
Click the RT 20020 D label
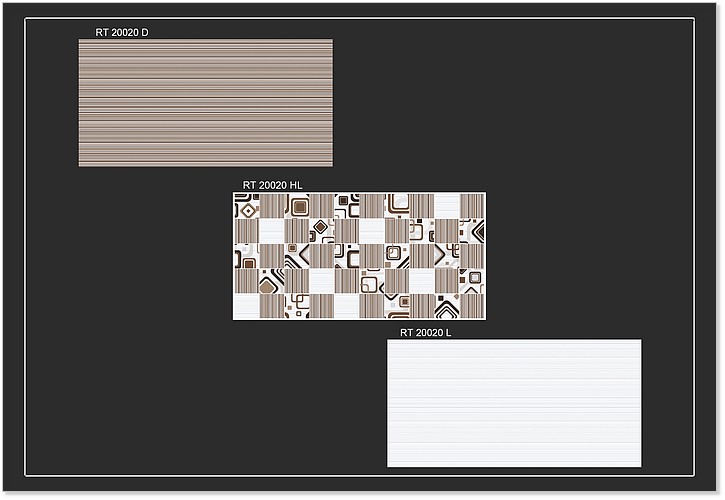(122, 32)
